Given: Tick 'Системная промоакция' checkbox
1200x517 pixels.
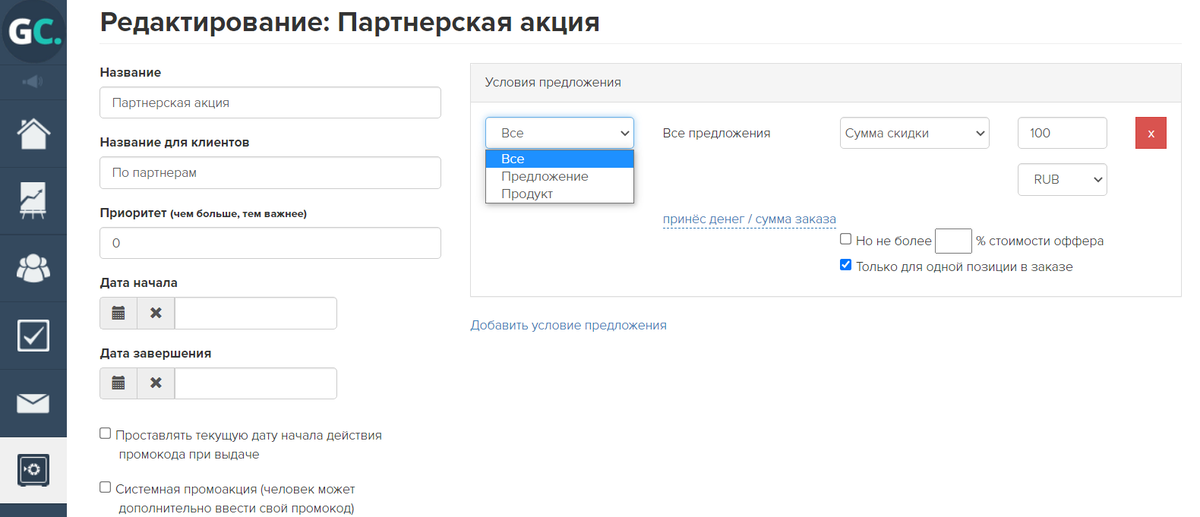Looking at the screenshot, I should 106,488.
